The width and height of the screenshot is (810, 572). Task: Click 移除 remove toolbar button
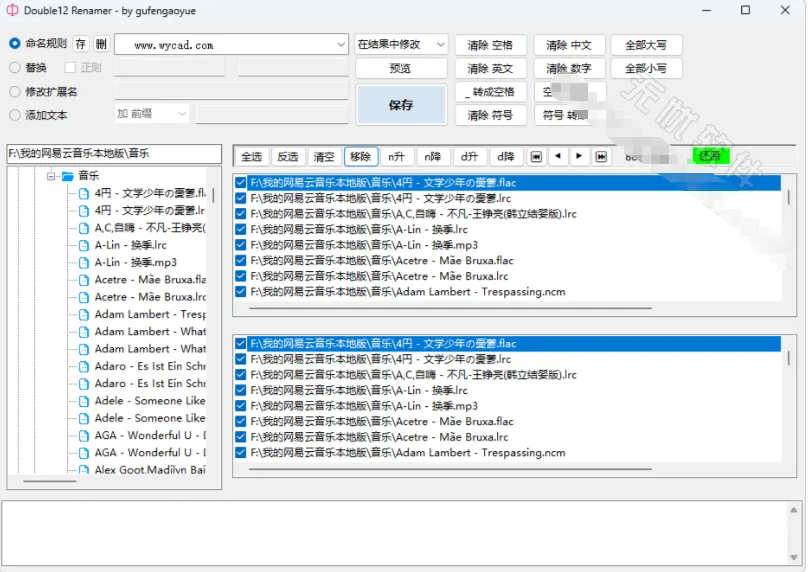(x=361, y=157)
